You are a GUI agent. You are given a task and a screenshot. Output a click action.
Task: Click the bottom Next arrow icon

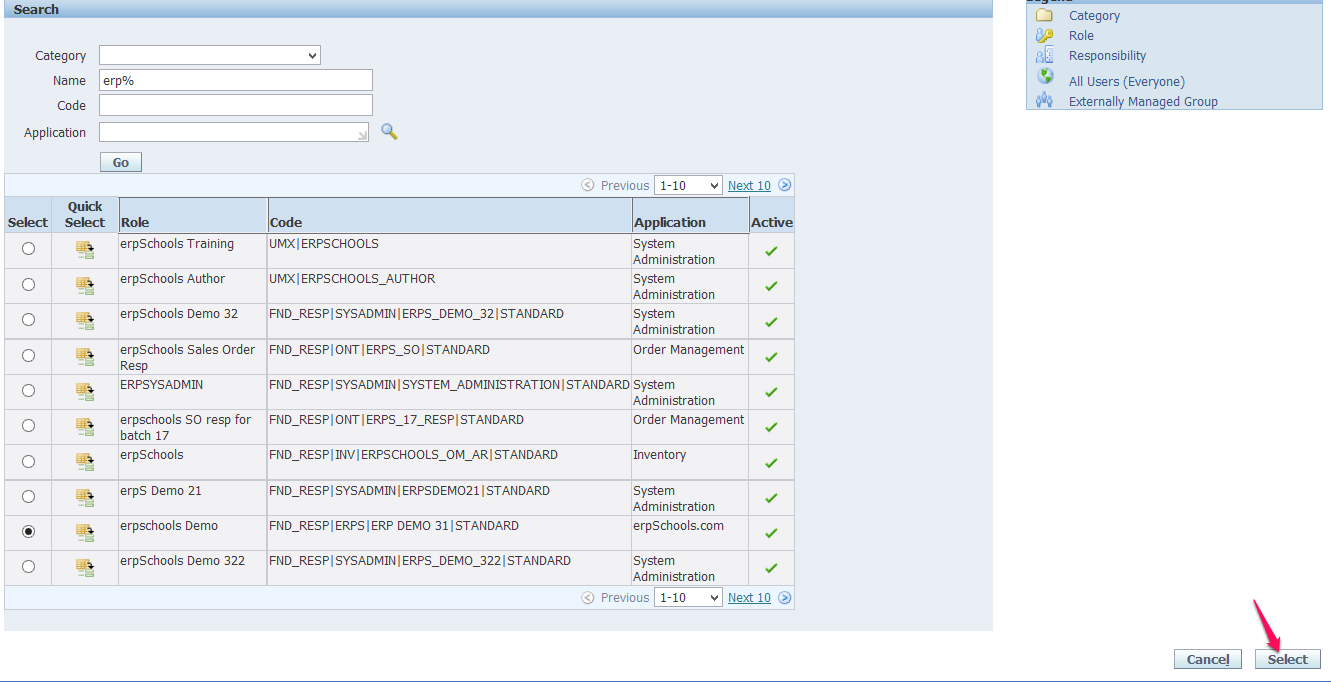click(x=785, y=598)
